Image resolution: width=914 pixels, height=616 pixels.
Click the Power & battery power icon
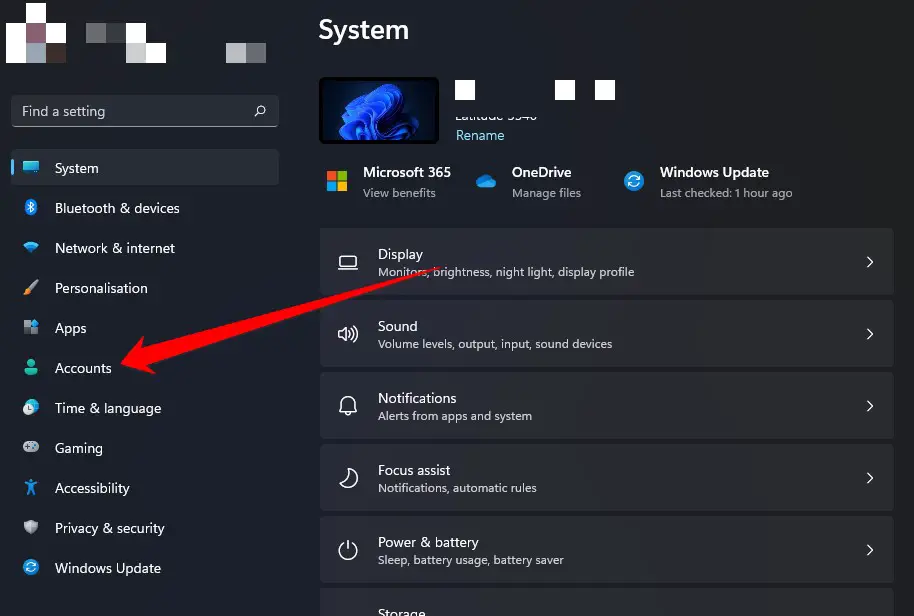pos(348,550)
